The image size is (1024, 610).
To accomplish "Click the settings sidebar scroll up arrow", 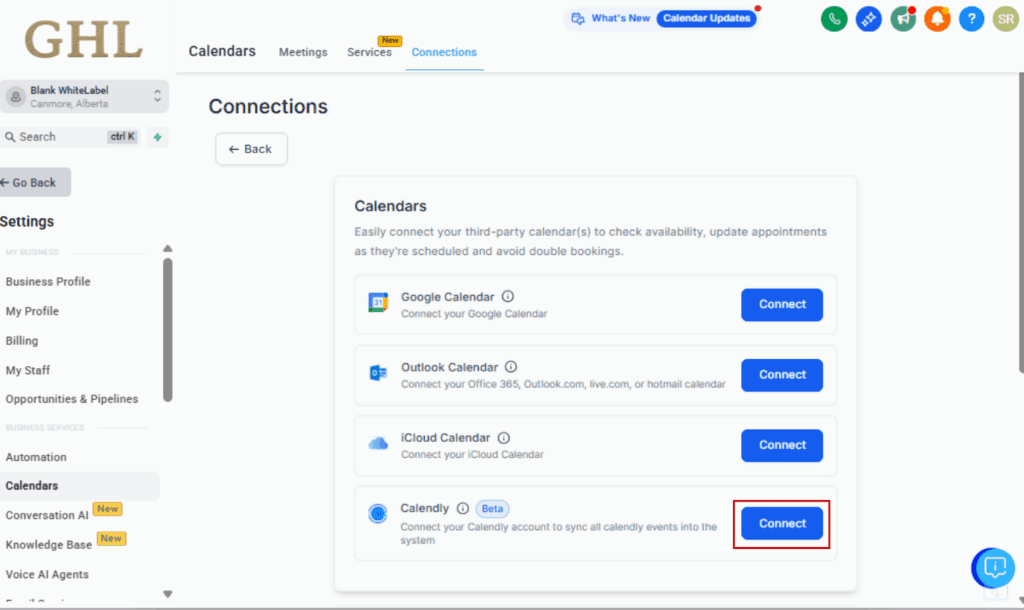I will (x=168, y=248).
